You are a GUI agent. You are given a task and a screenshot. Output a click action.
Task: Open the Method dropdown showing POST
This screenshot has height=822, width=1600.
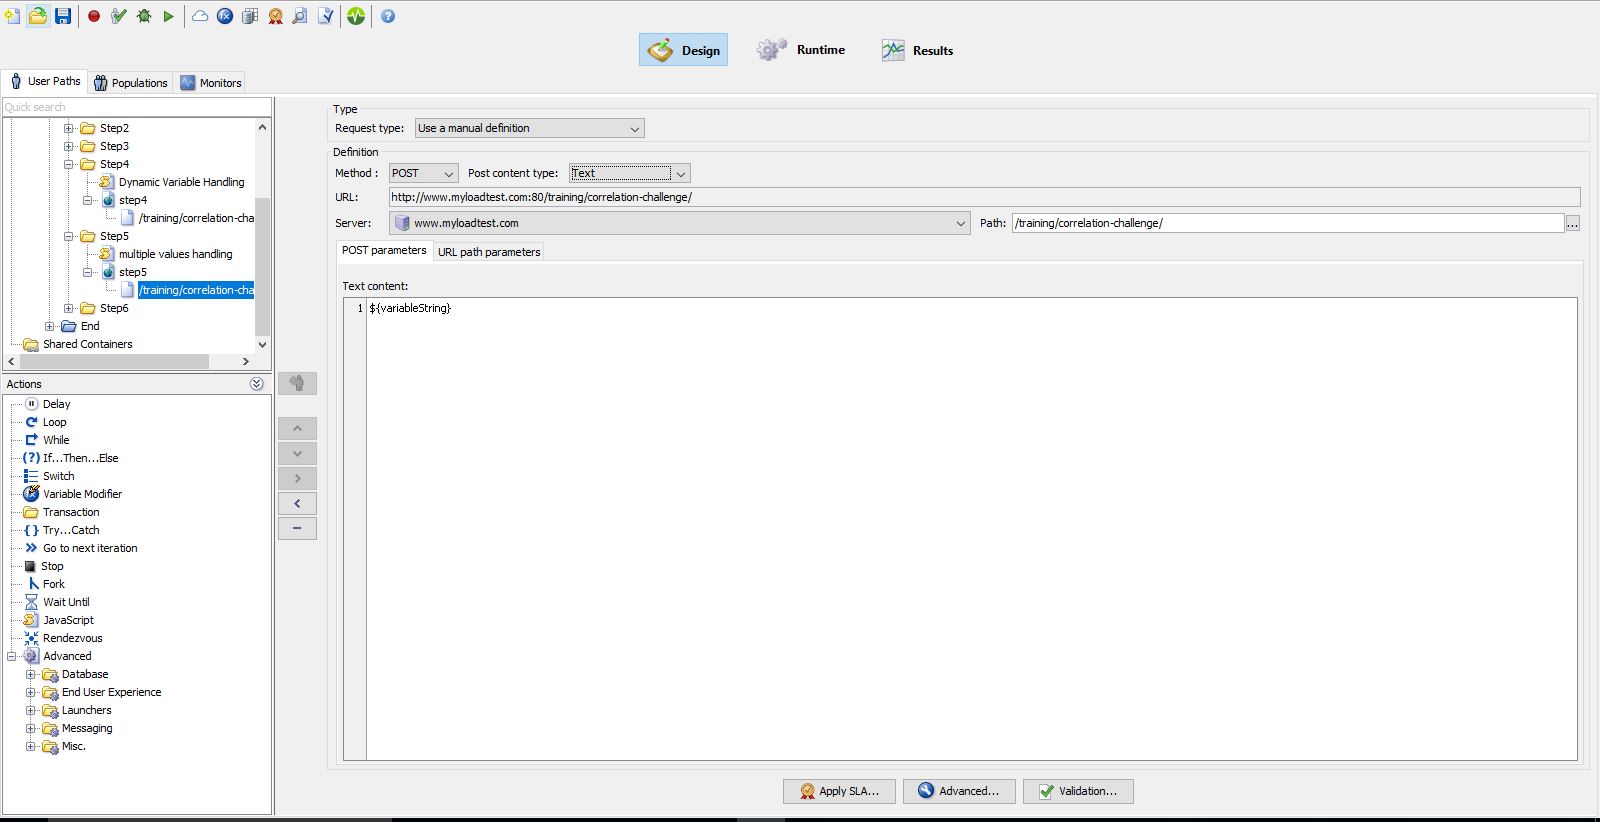coord(423,173)
